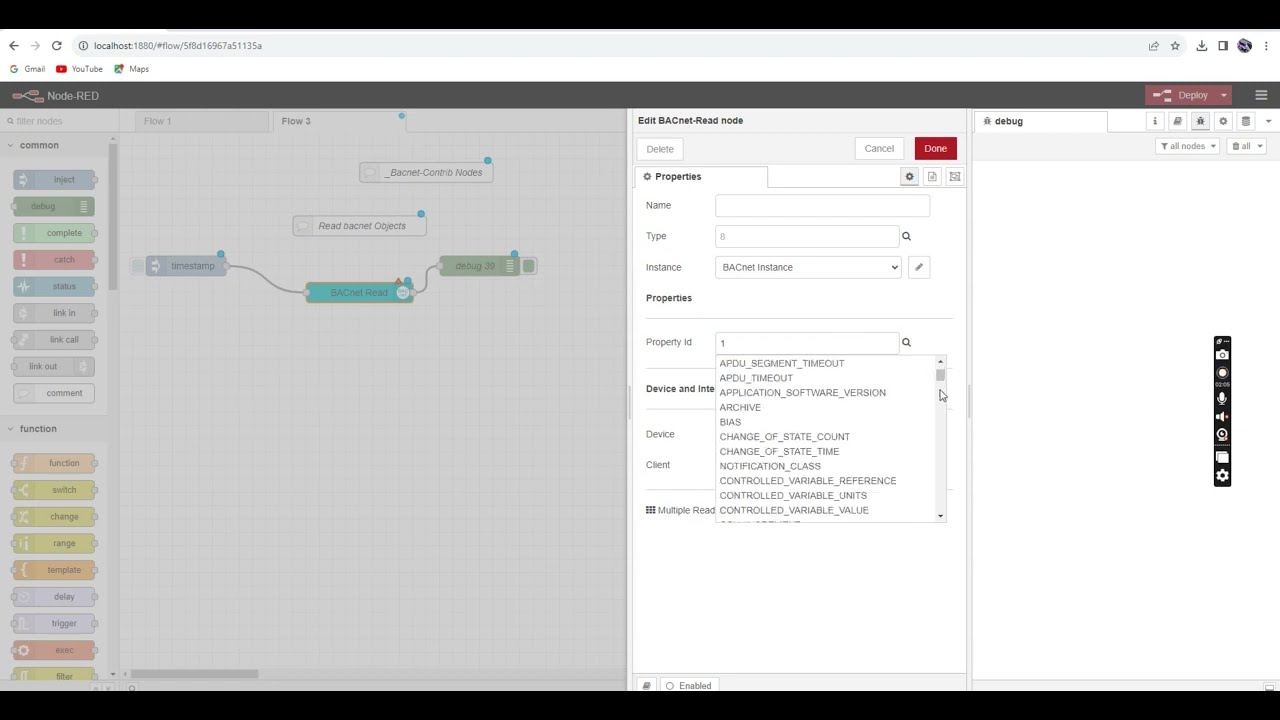Open context data database sidebar icon

(1246, 121)
